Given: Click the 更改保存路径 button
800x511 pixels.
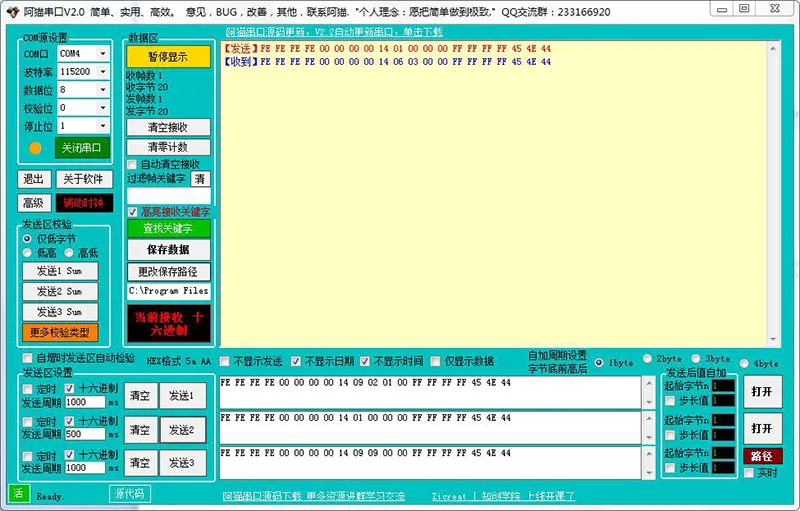Looking at the screenshot, I should 168,271.
